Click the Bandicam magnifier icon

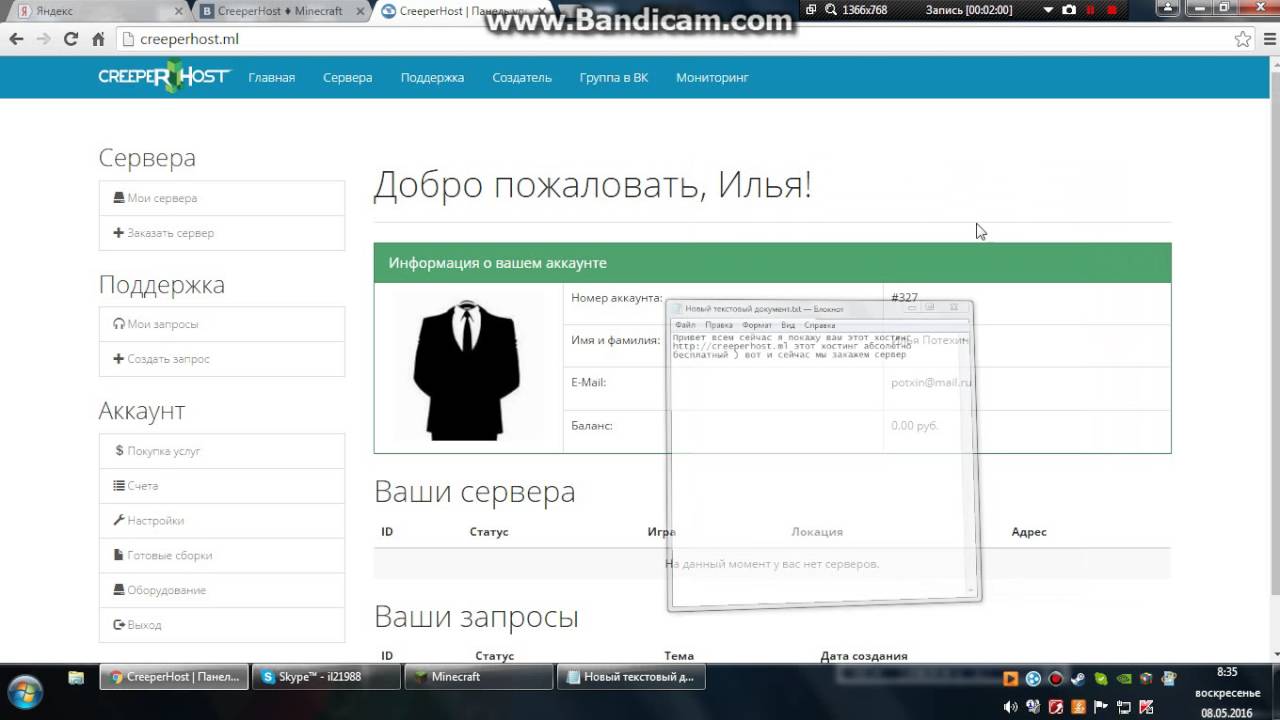(x=831, y=10)
